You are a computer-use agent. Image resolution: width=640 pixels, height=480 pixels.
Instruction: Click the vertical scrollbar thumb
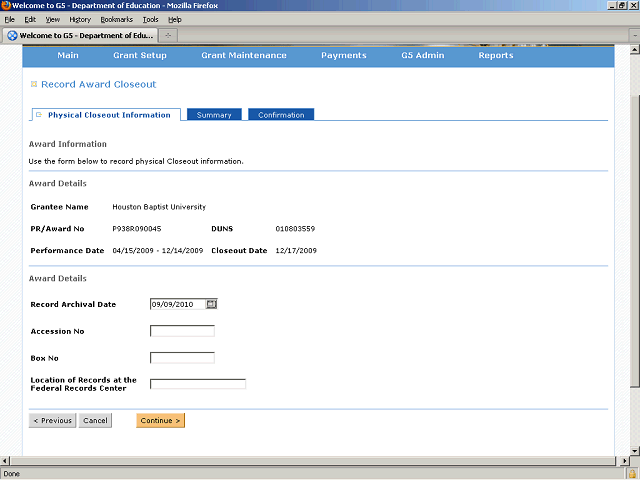point(635,241)
